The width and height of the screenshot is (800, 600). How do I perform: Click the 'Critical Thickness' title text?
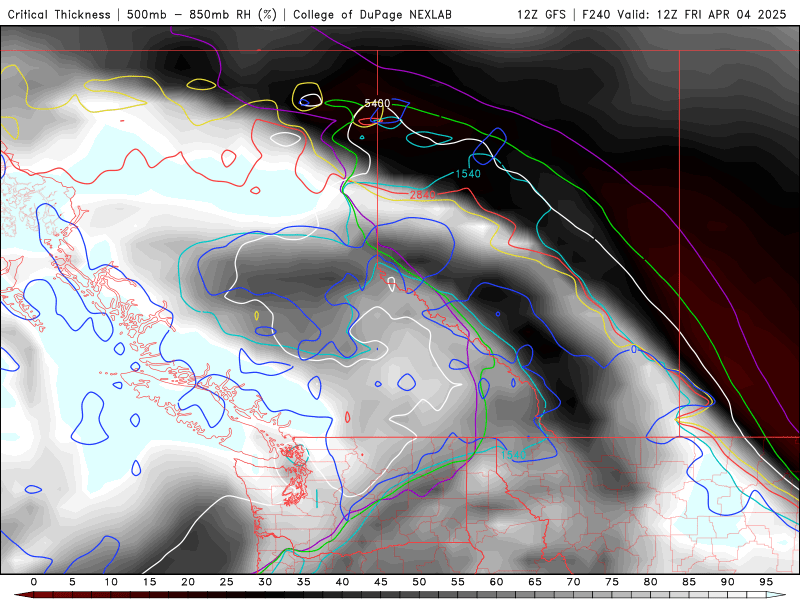pos(59,15)
